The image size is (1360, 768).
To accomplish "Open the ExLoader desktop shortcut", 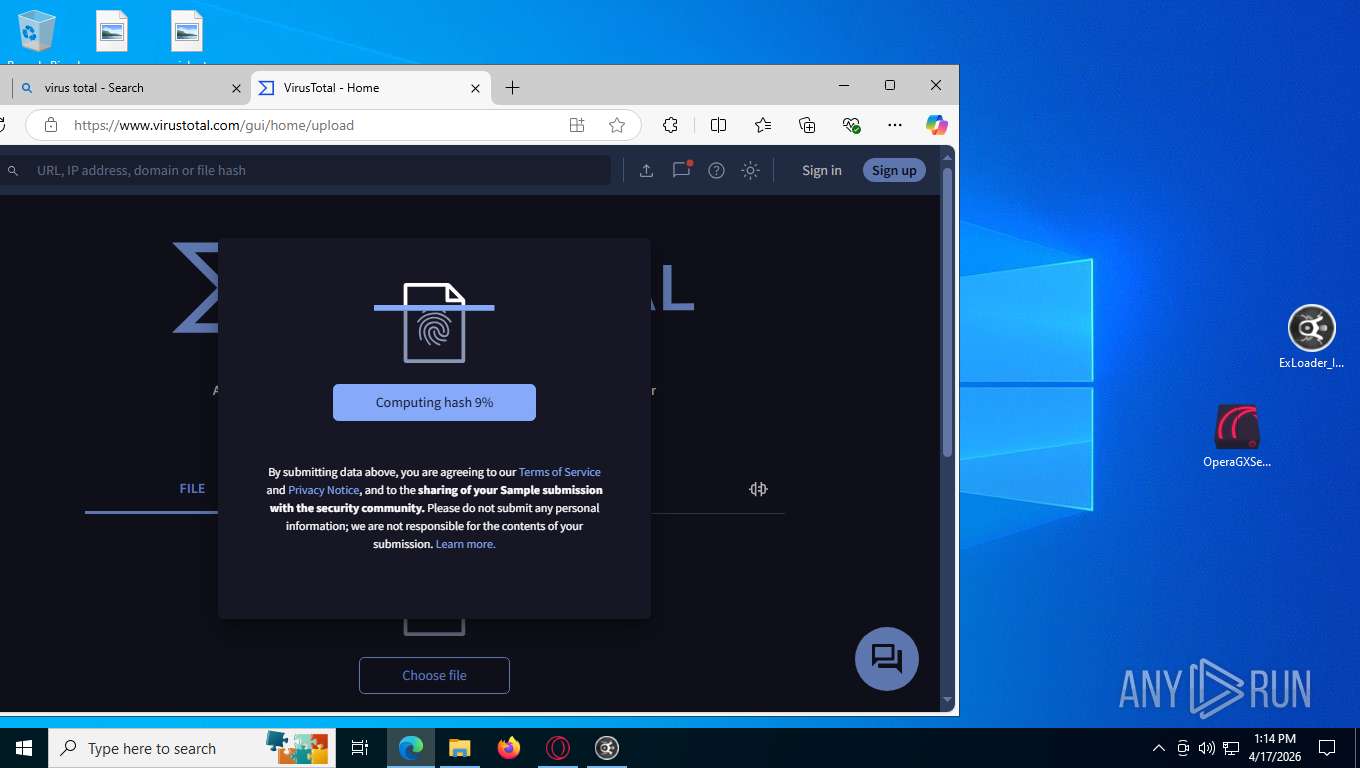I will [x=1311, y=337].
